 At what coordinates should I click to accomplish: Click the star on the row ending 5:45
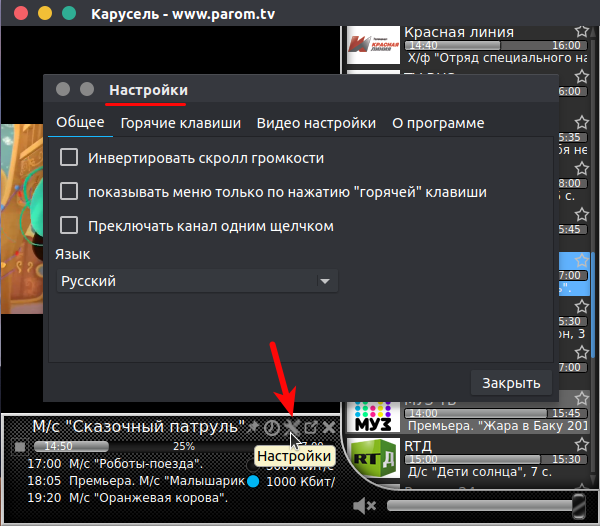pos(582,215)
